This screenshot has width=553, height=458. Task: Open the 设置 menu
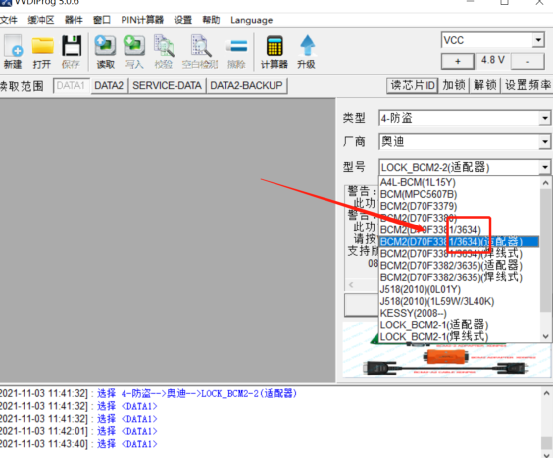[x=183, y=20]
